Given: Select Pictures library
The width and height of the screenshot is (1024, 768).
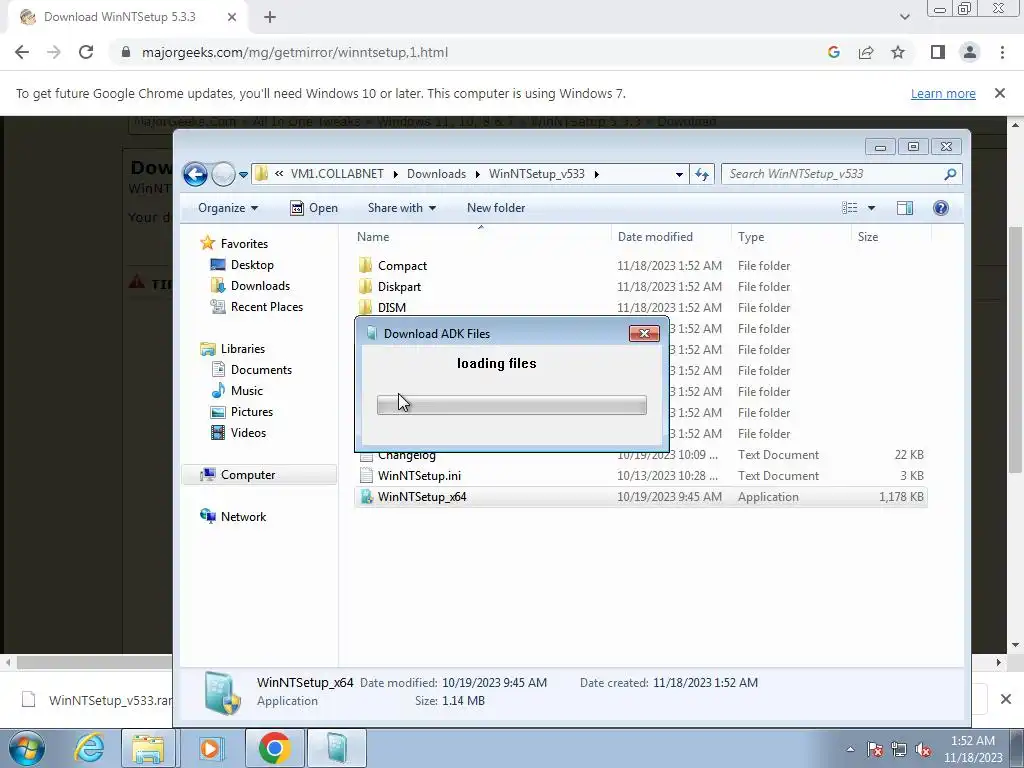Looking at the screenshot, I should click(x=251, y=411).
